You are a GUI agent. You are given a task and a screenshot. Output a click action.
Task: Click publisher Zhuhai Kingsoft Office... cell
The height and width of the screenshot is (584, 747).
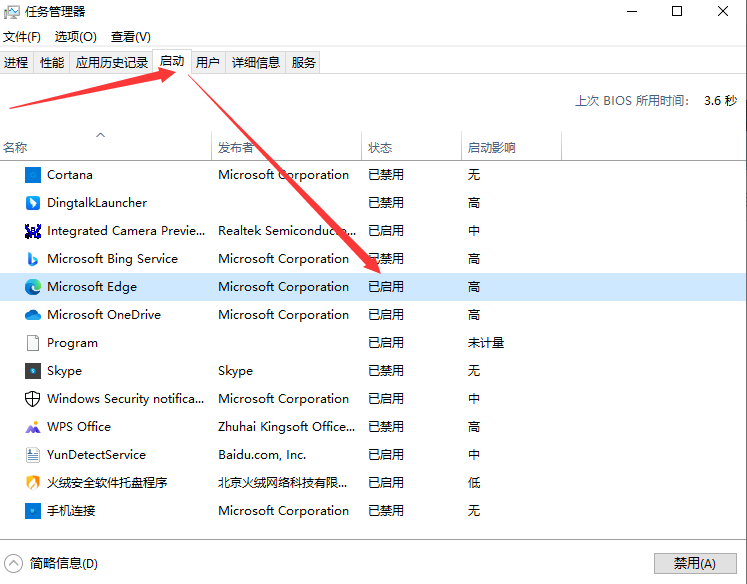[286, 427]
